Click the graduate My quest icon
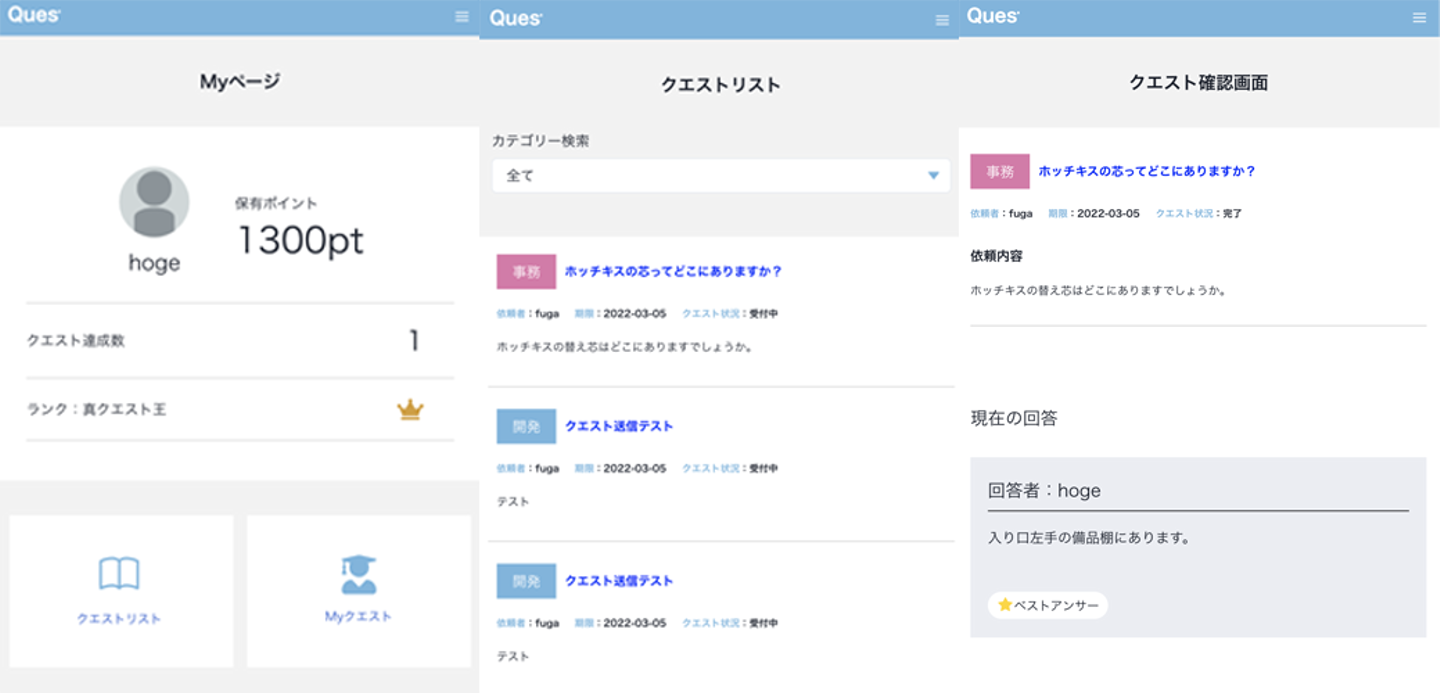The width and height of the screenshot is (1440, 693). click(358, 574)
